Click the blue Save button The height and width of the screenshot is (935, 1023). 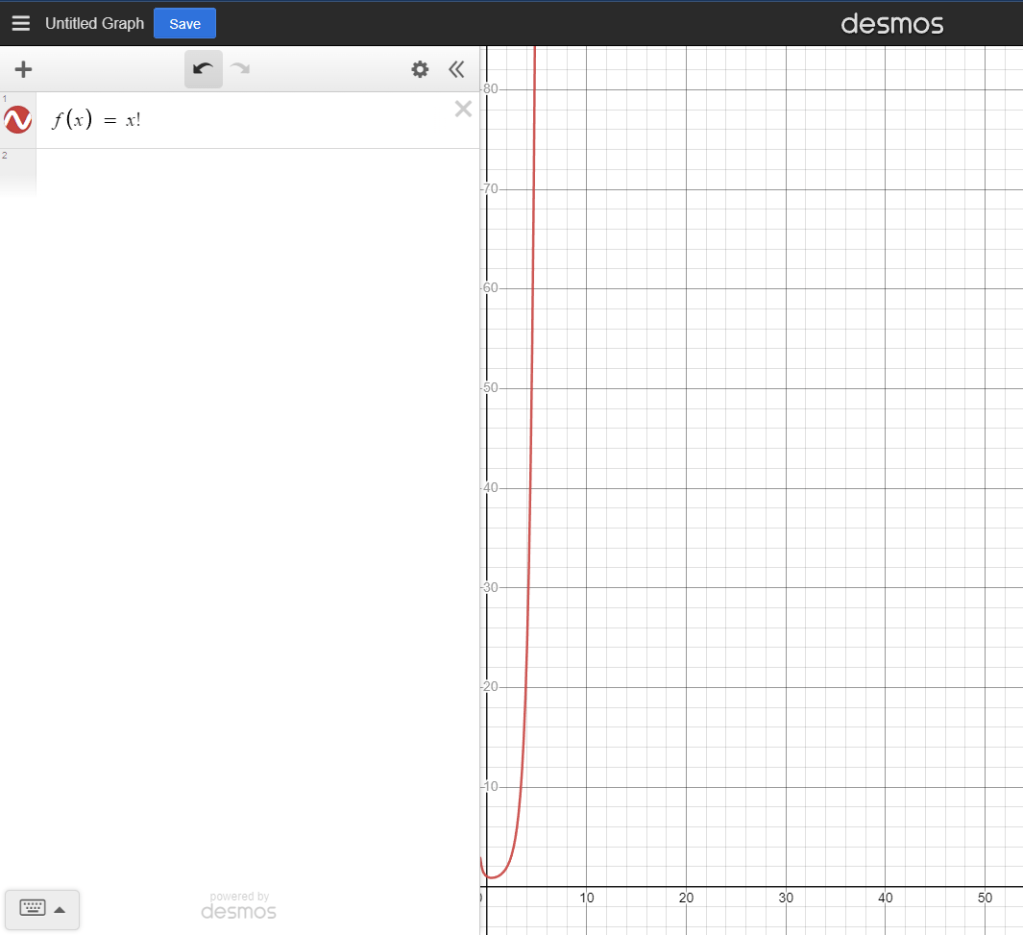[184, 24]
